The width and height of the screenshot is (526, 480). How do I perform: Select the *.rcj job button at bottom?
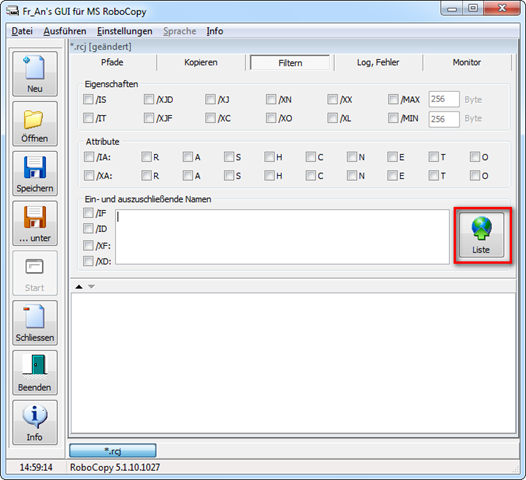[x=113, y=450]
